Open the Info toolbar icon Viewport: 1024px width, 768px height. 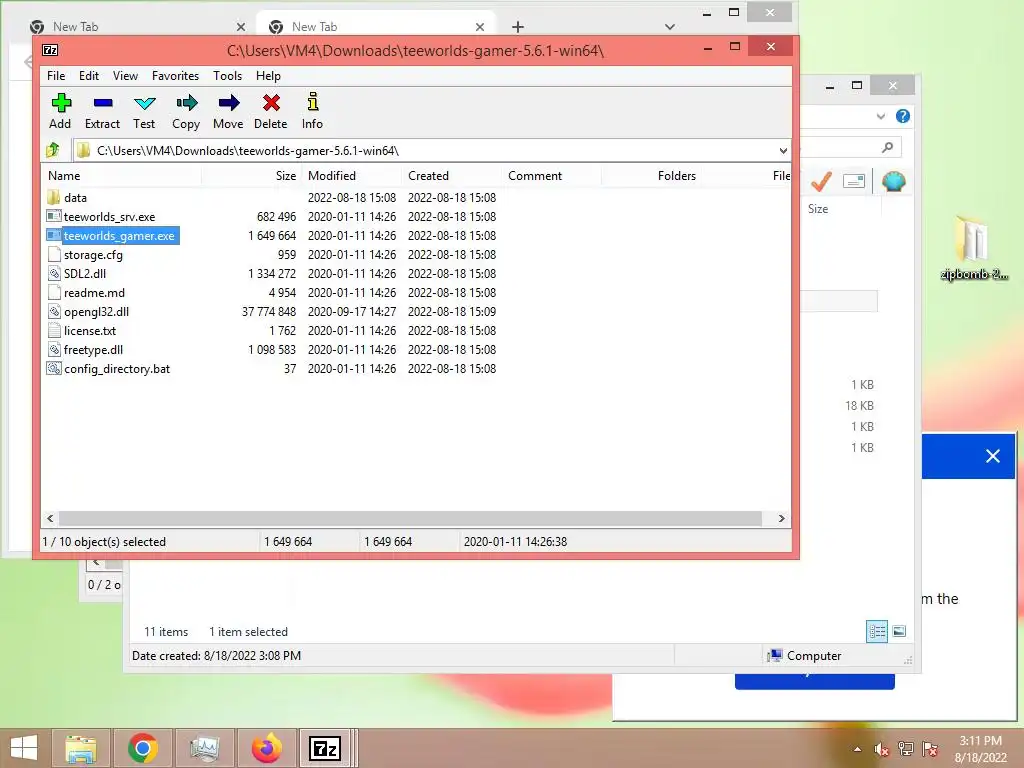(313, 102)
